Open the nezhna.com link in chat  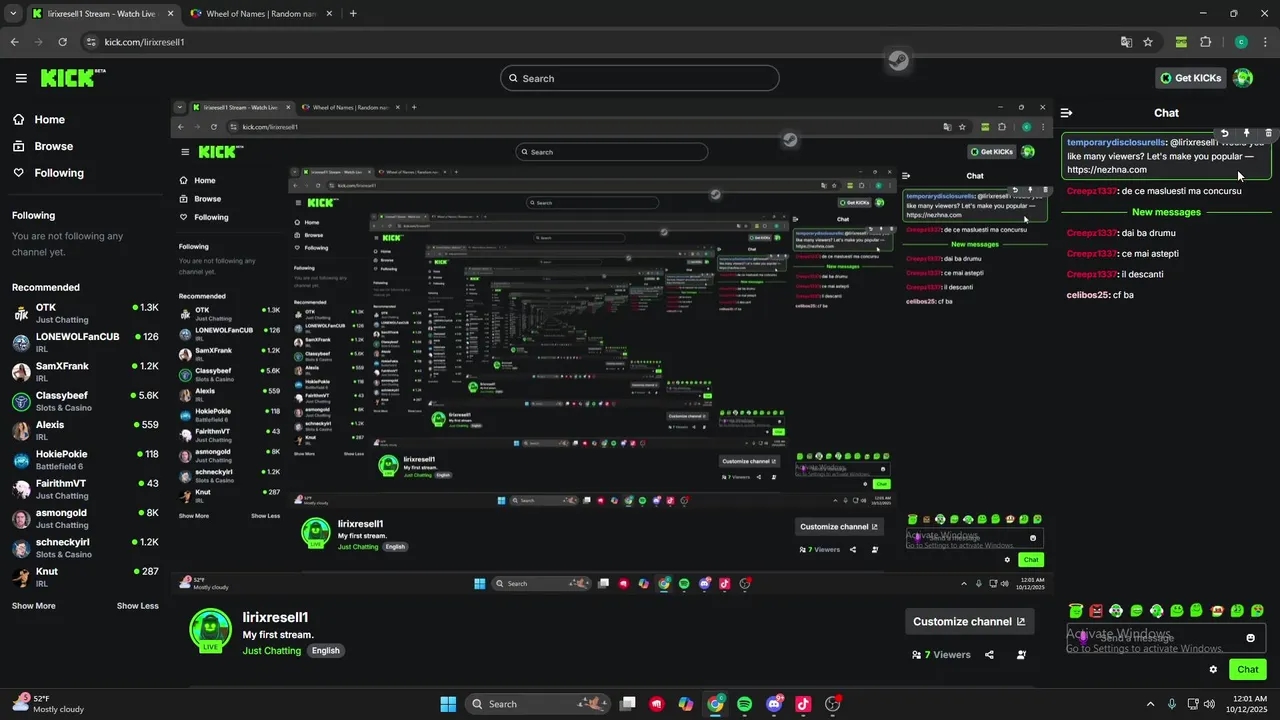click(1107, 170)
